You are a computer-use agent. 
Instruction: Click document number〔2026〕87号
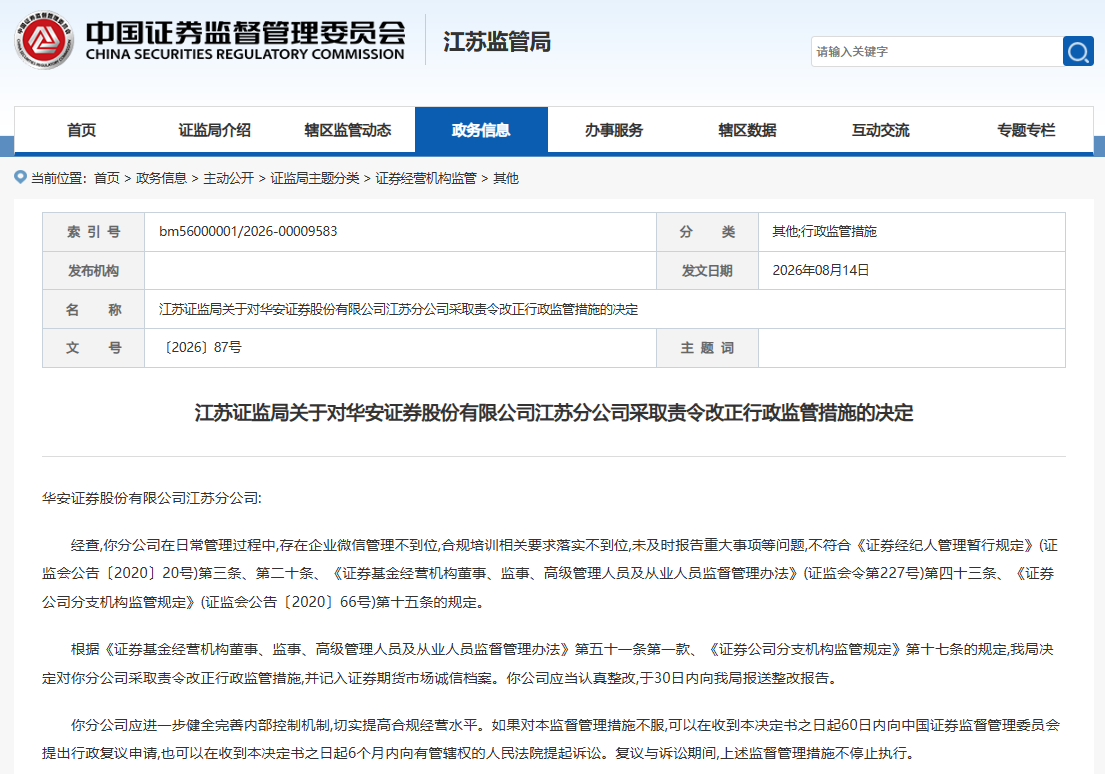click(x=201, y=347)
